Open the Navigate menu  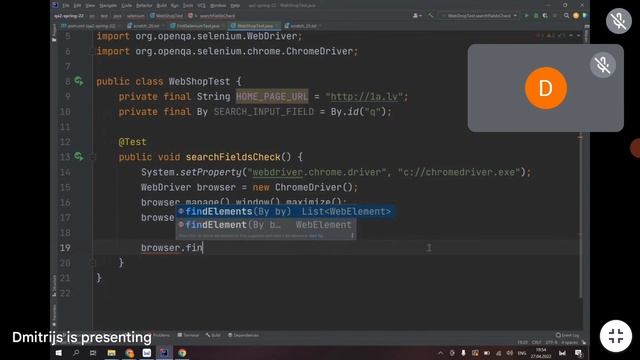108,6
